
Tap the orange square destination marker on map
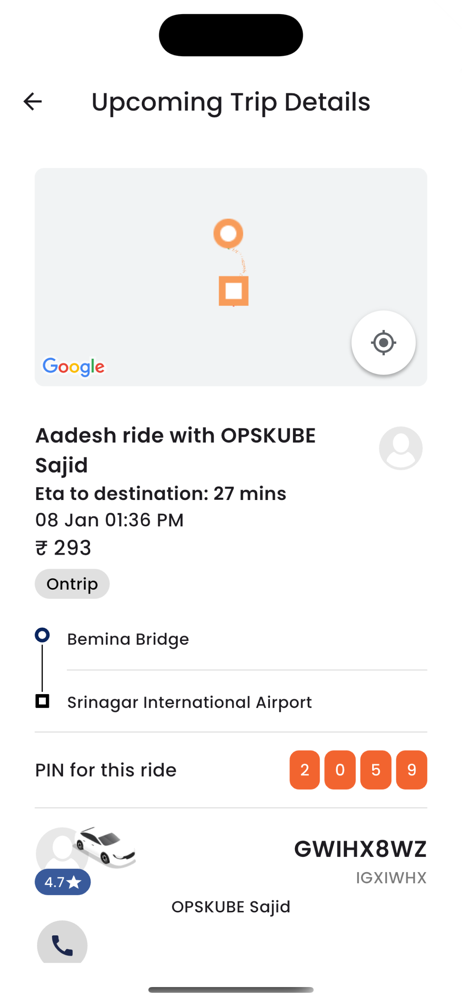[234, 291]
